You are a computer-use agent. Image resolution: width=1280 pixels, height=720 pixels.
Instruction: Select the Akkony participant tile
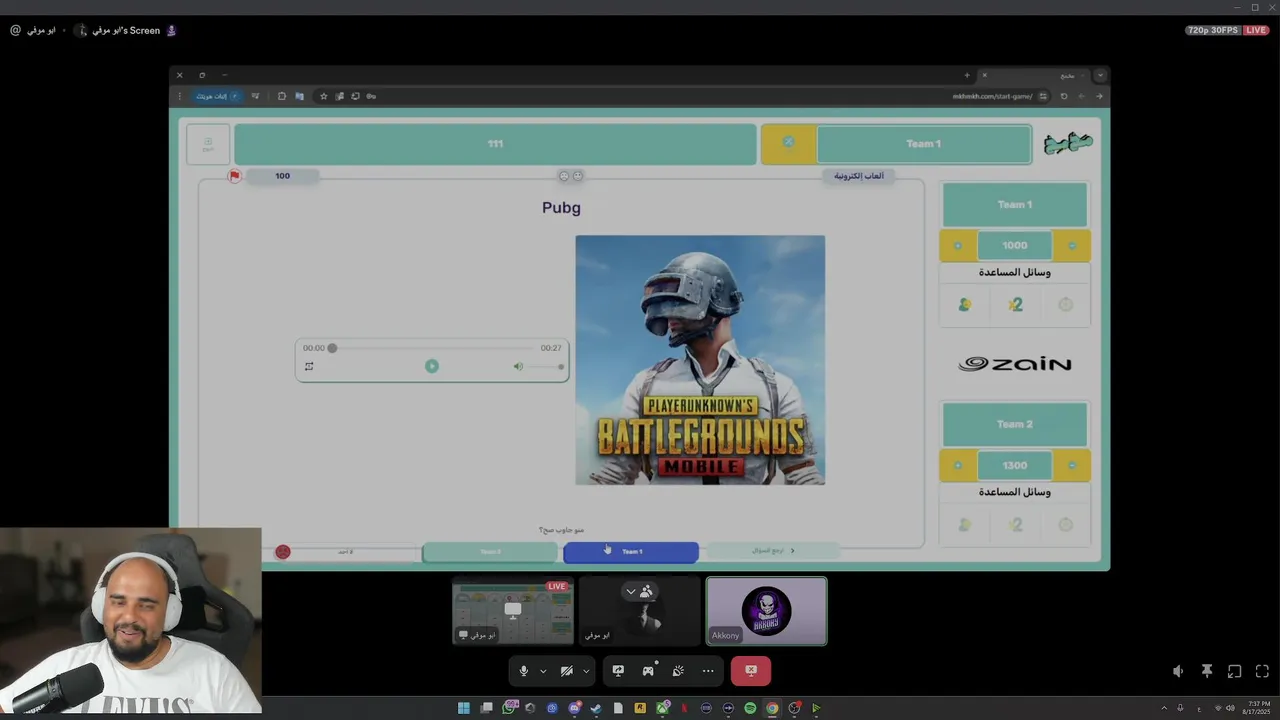[766, 611]
